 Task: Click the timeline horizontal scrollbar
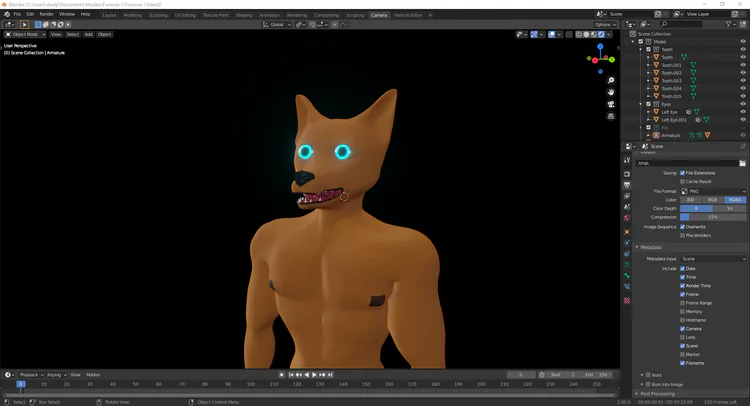point(309,395)
